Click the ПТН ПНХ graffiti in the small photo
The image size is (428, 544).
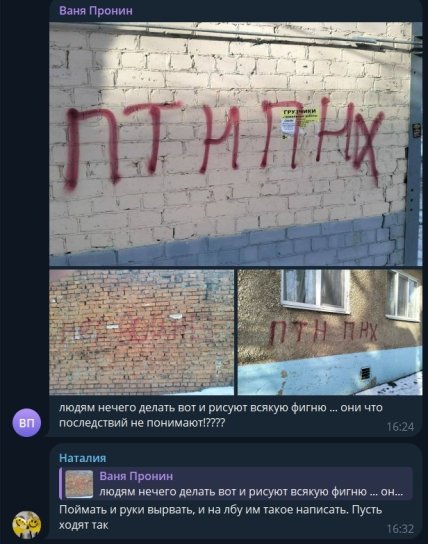[323, 333]
